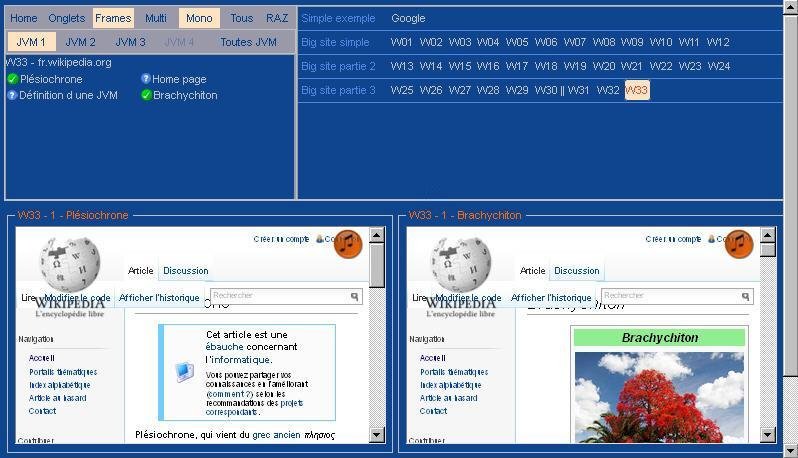The height and width of the screenshot is (458, 798).
Task: Open Article tab in Plésiochrone frame
Action: click(x=140, y=271)
